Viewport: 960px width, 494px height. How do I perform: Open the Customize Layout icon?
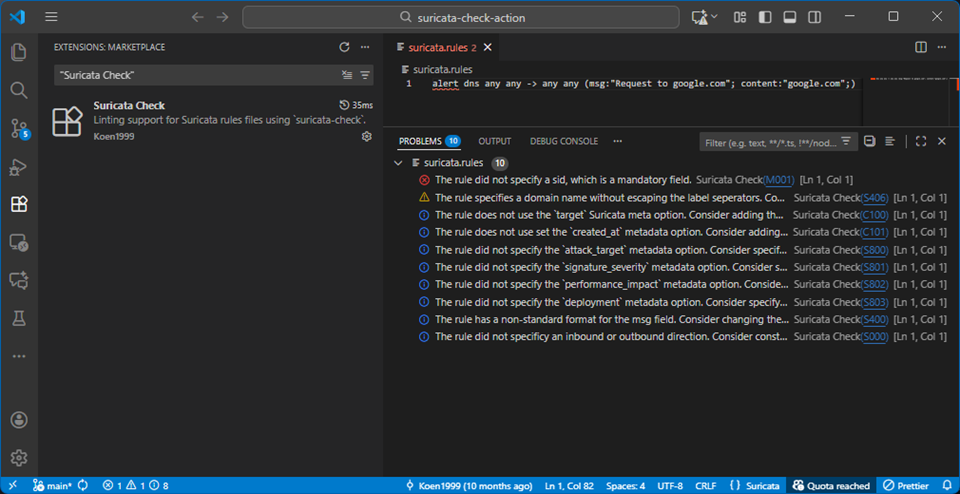(x=740, y=17)
